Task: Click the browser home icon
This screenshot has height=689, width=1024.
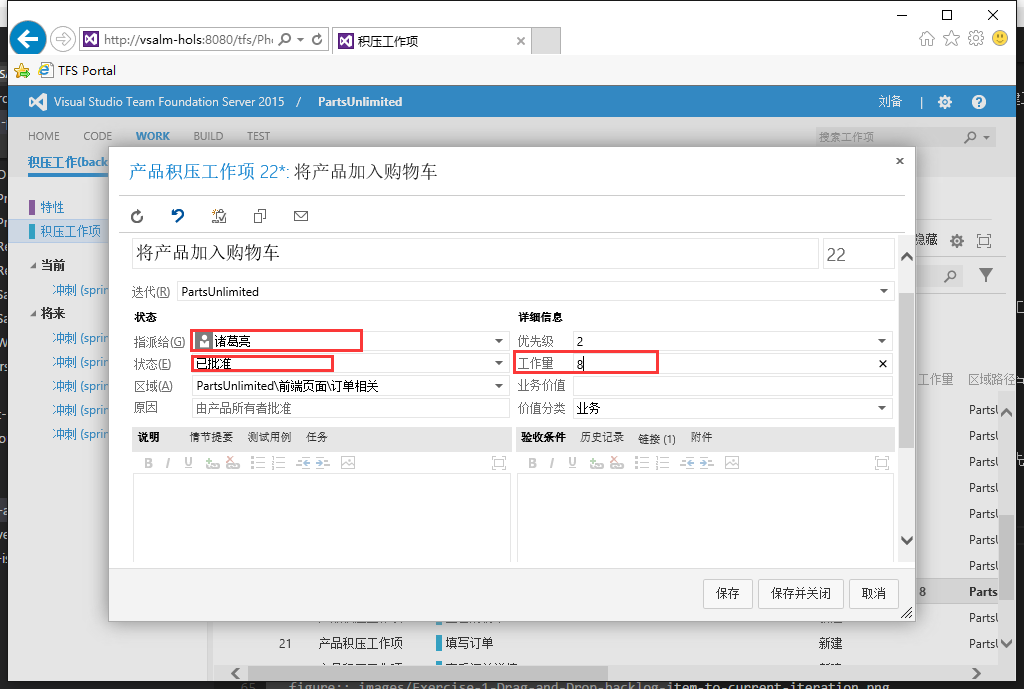Action: tap(927, 39)
